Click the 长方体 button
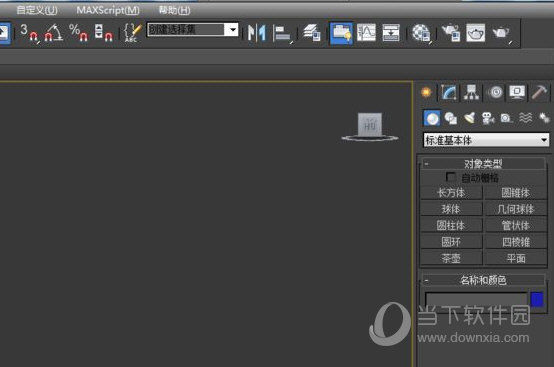The height and width of the screenshot is (367, 554). coord(451,193)
